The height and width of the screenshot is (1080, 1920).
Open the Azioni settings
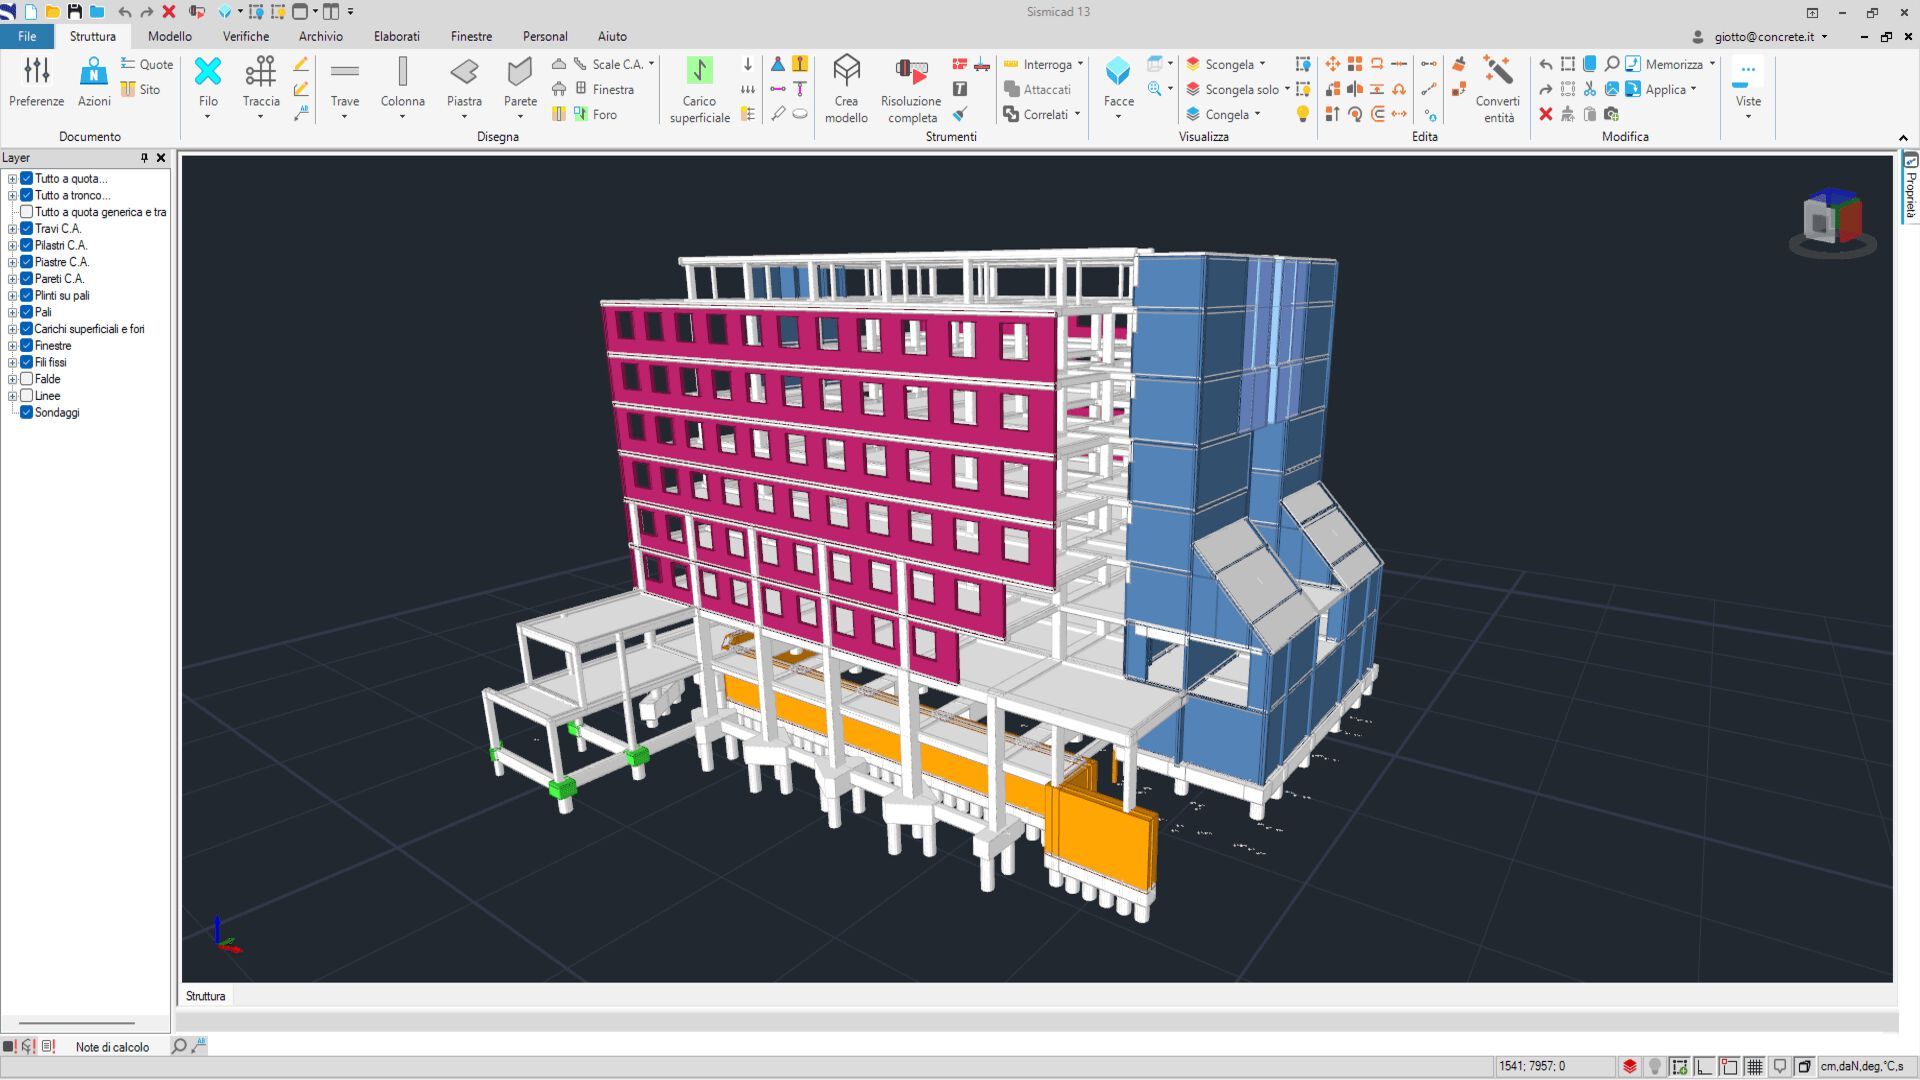(x=94, y=73)
